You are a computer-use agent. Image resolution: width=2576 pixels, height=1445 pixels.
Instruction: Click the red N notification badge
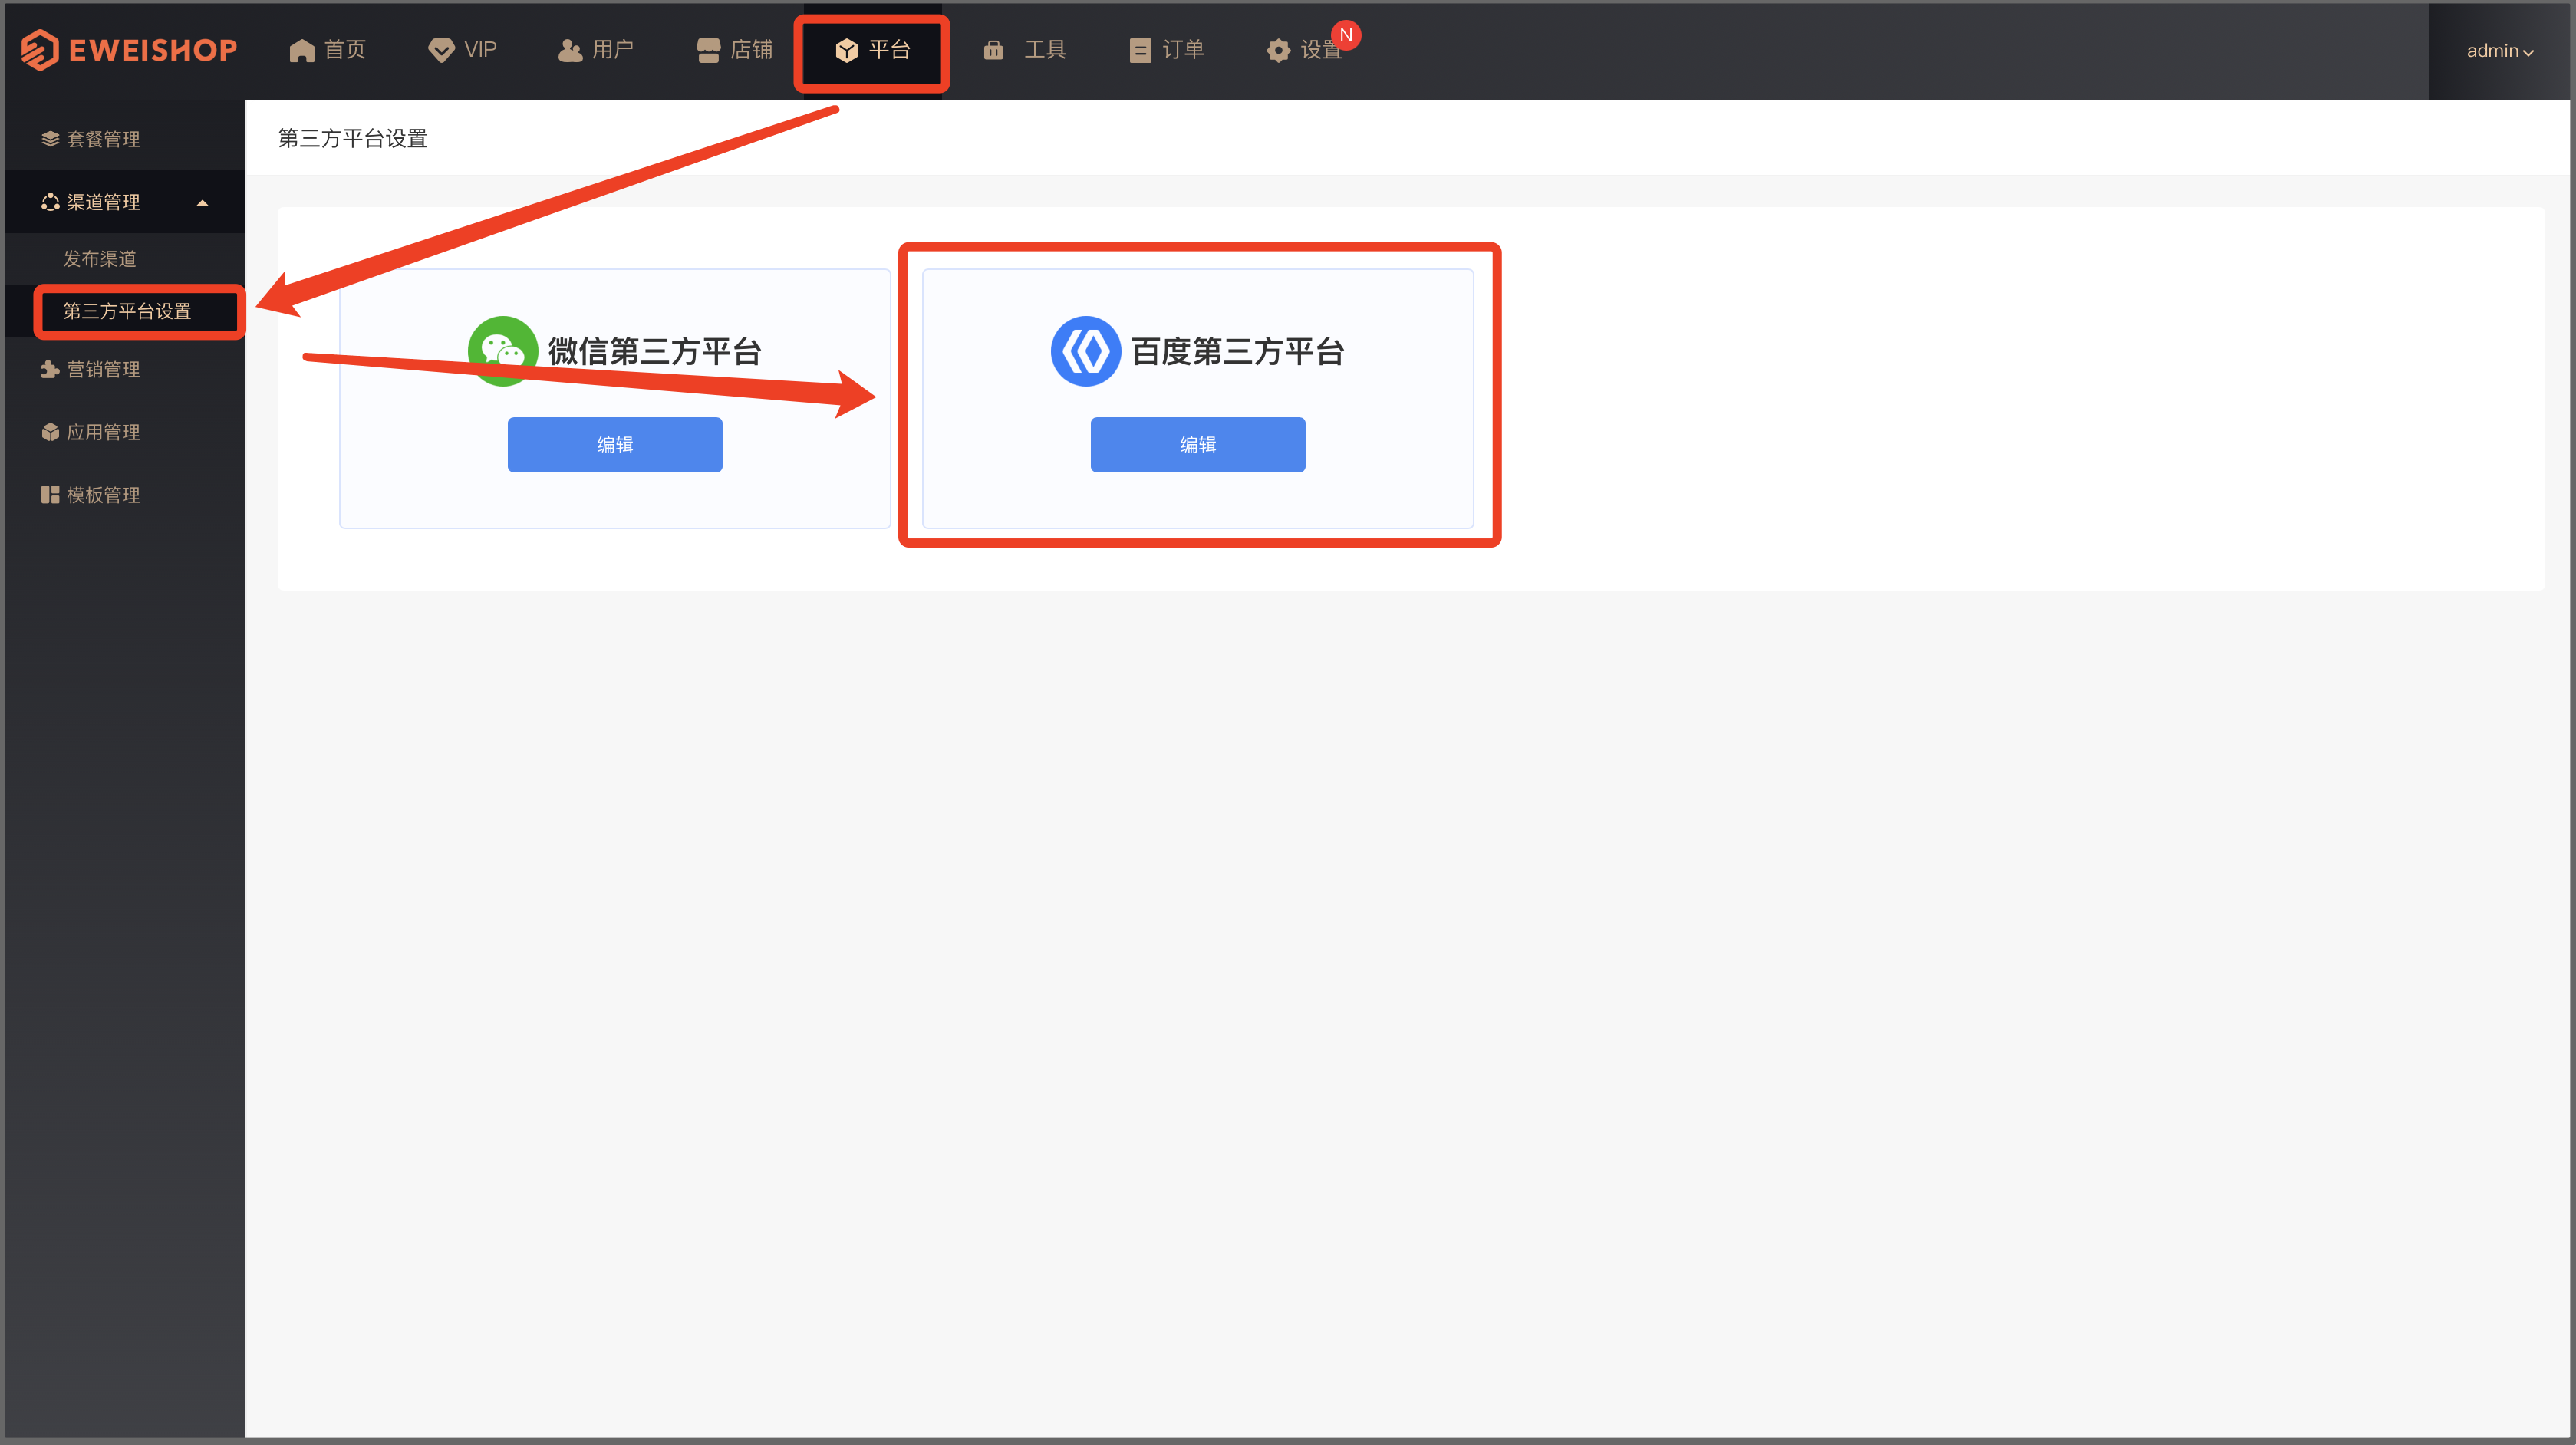[x=1346, y=35]
